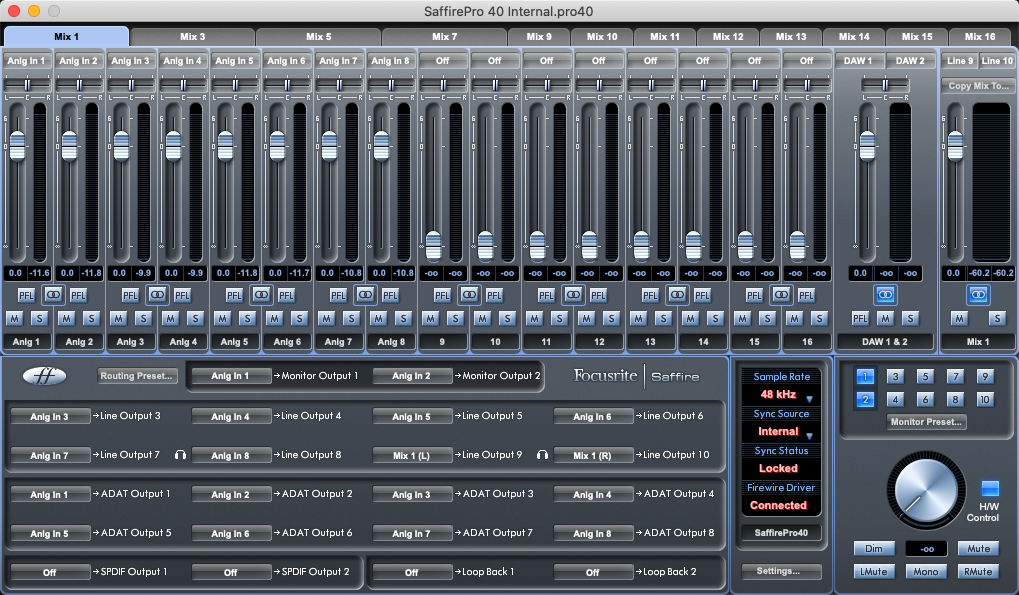Open Mix 1 (L) source for Line Output 9
Image resolution: width=1019 pixels, height=595 pixels.
click(x=411, y=455)
